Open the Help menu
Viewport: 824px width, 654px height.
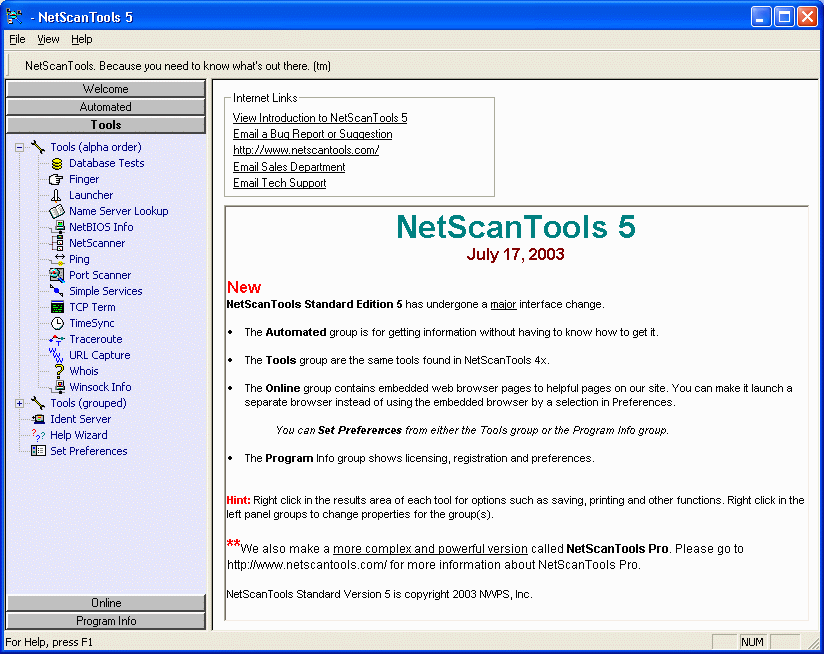[81, 39]
